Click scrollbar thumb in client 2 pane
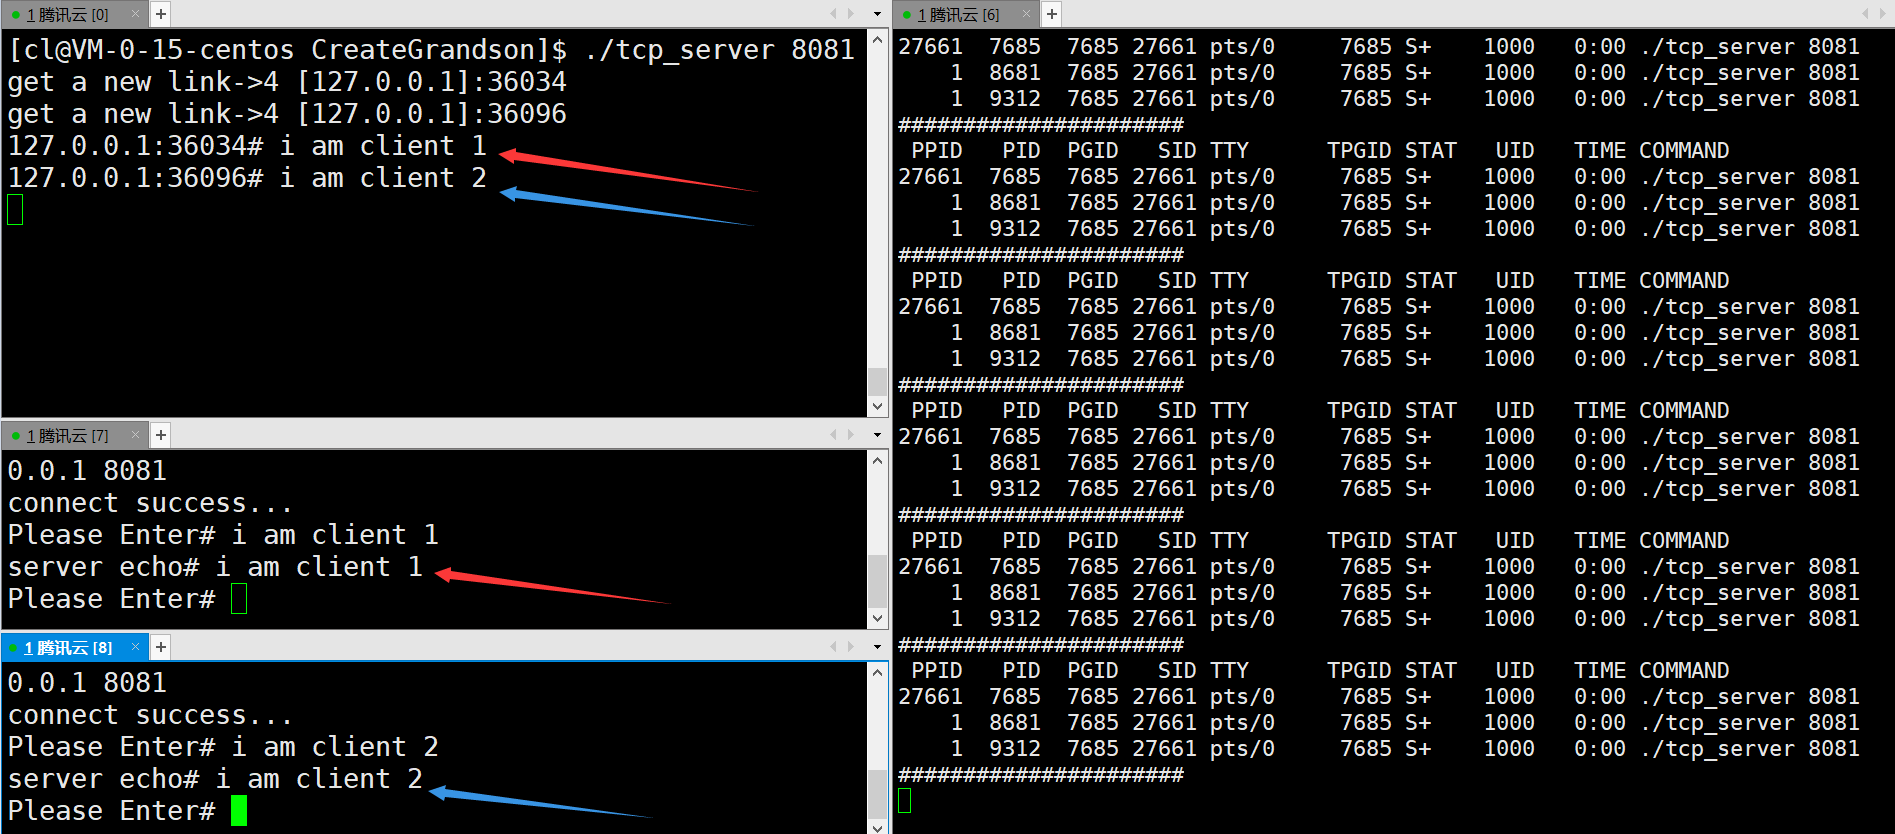The height and width of the screenshot is (834, 1895). [878, 795]
